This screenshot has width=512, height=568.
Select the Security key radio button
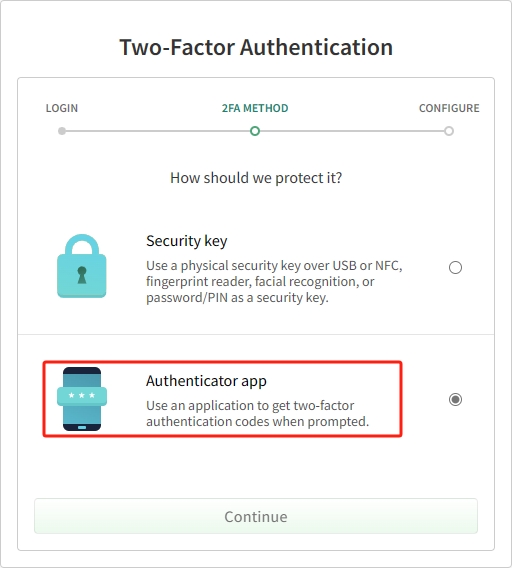point(455,268)
